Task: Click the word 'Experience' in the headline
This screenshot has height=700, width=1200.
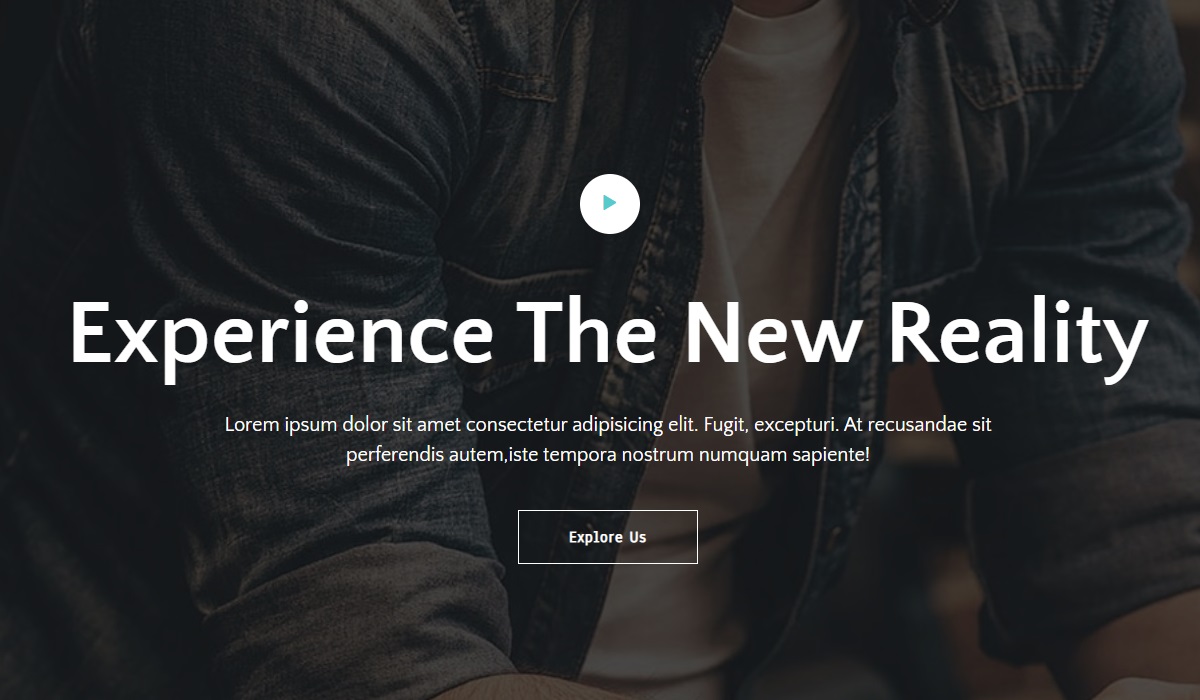Action: pos(281,335)
